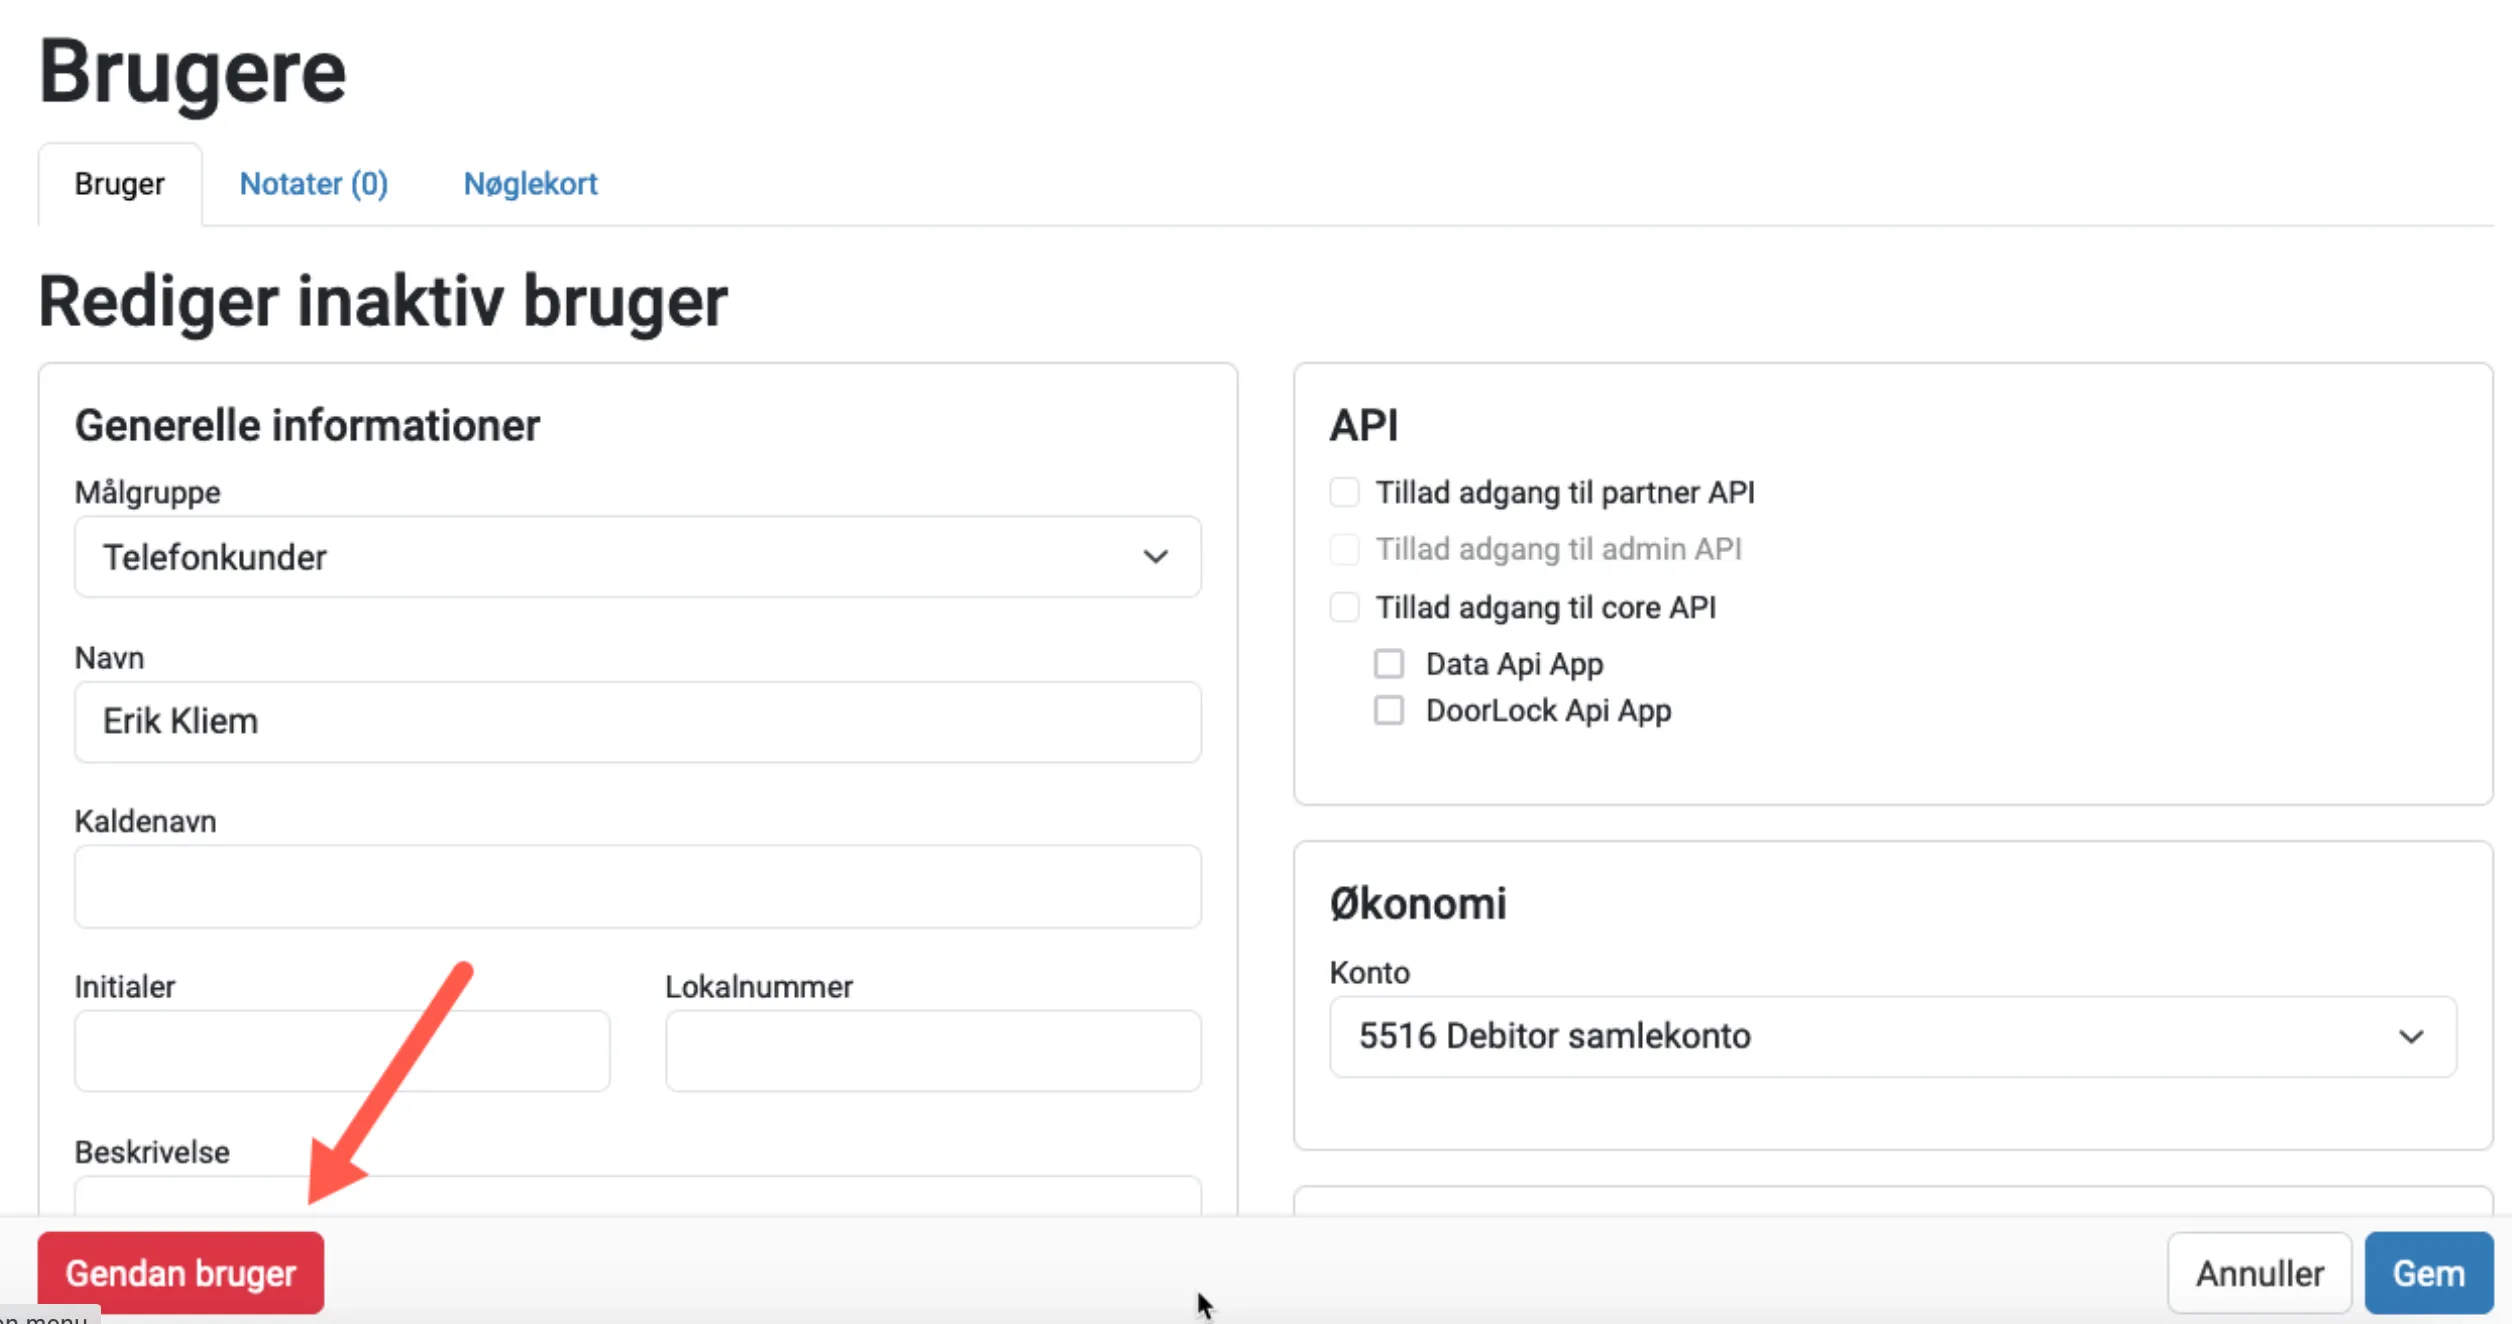2512x1324 pixels.
Task: Check the DoorLock Api App box
Action: 1389,711
